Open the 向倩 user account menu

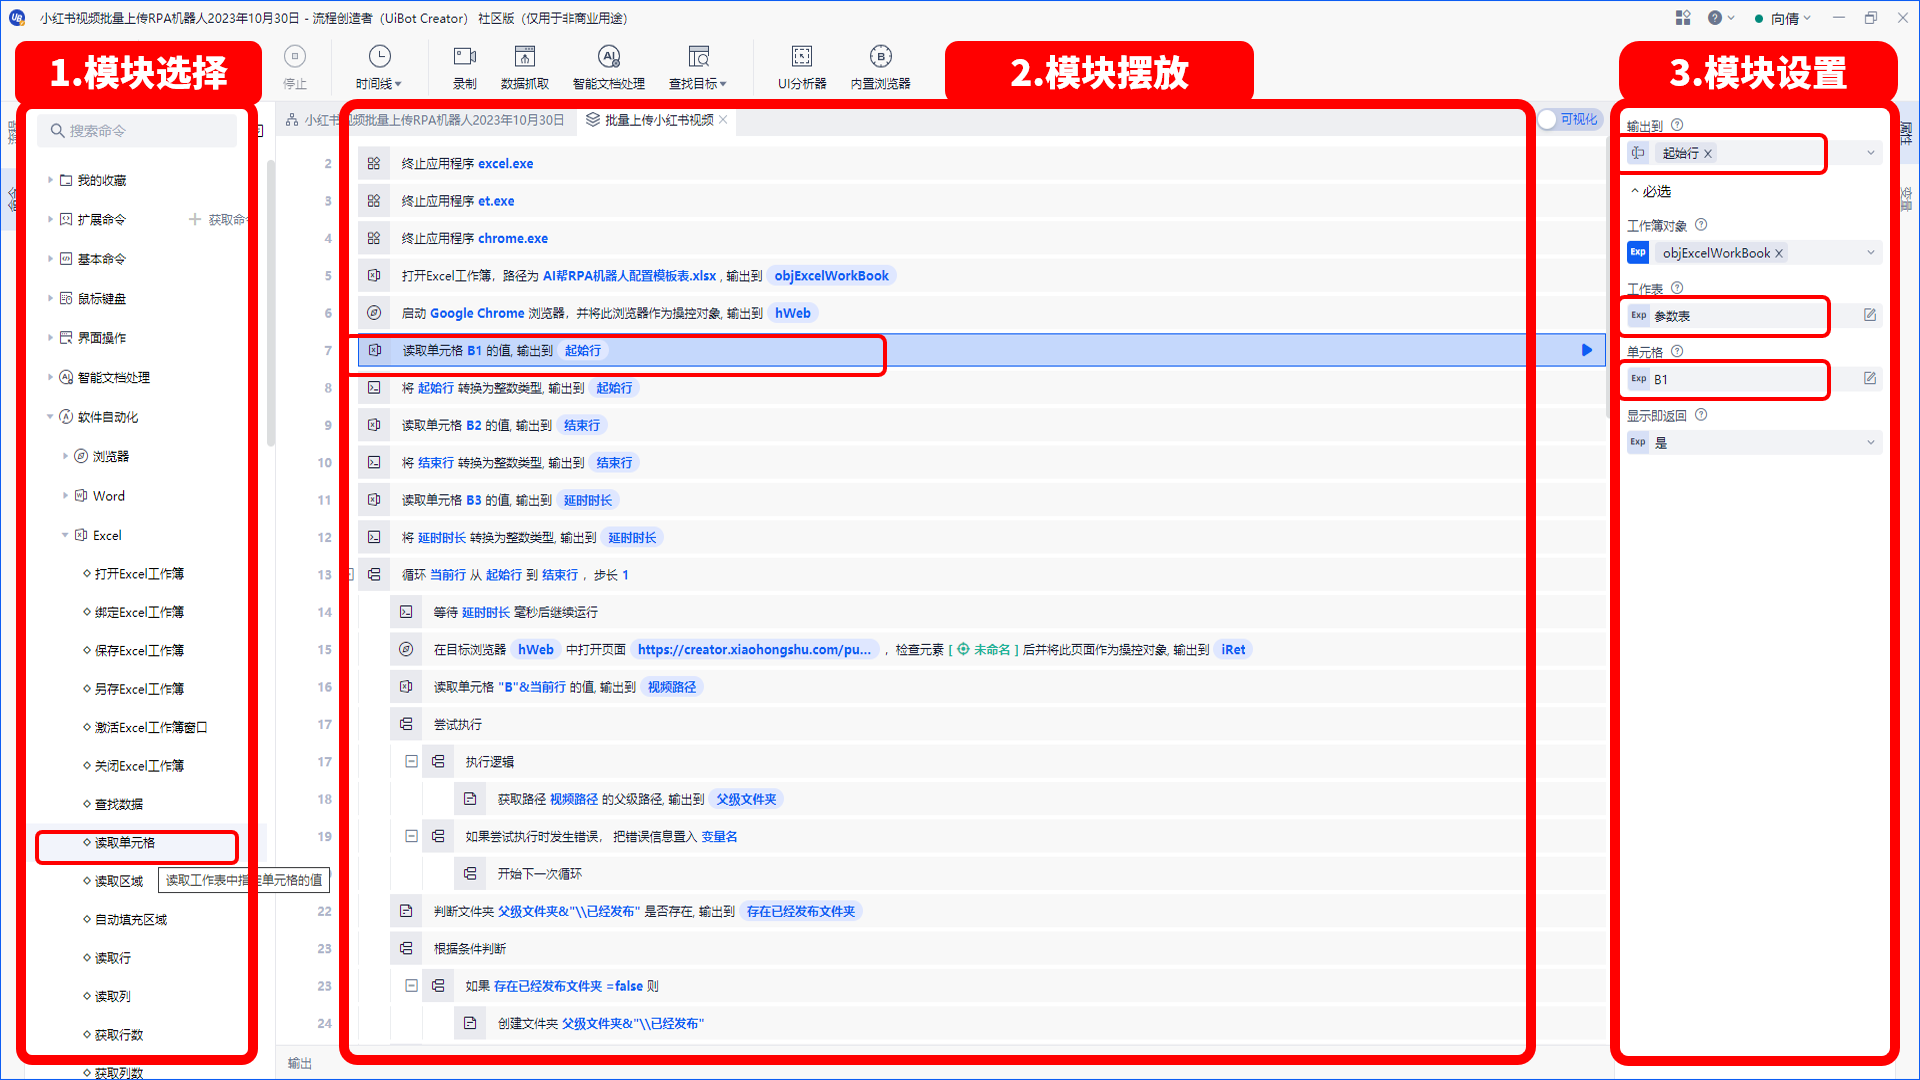coord(1783,18)
